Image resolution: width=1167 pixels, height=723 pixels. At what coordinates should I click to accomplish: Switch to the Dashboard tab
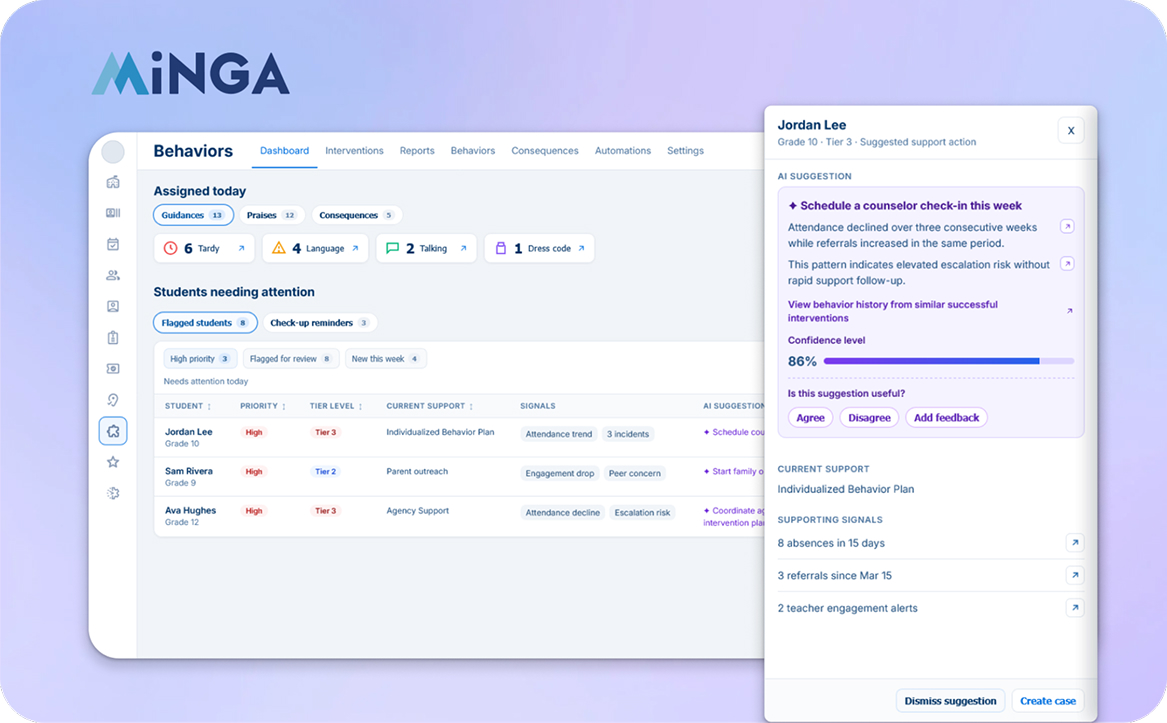tap(284, 150)
